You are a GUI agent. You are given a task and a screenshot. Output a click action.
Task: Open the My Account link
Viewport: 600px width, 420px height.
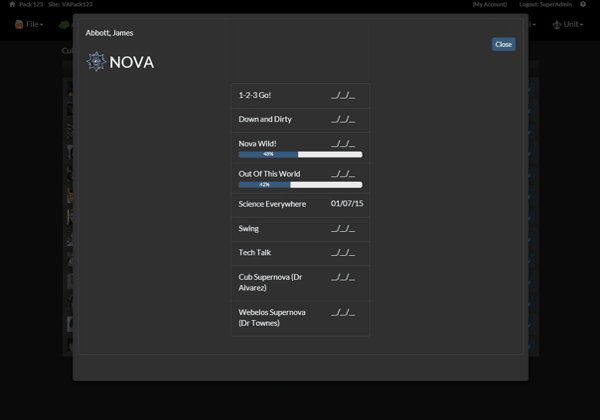pyautogui.click(x=490, y=4)
